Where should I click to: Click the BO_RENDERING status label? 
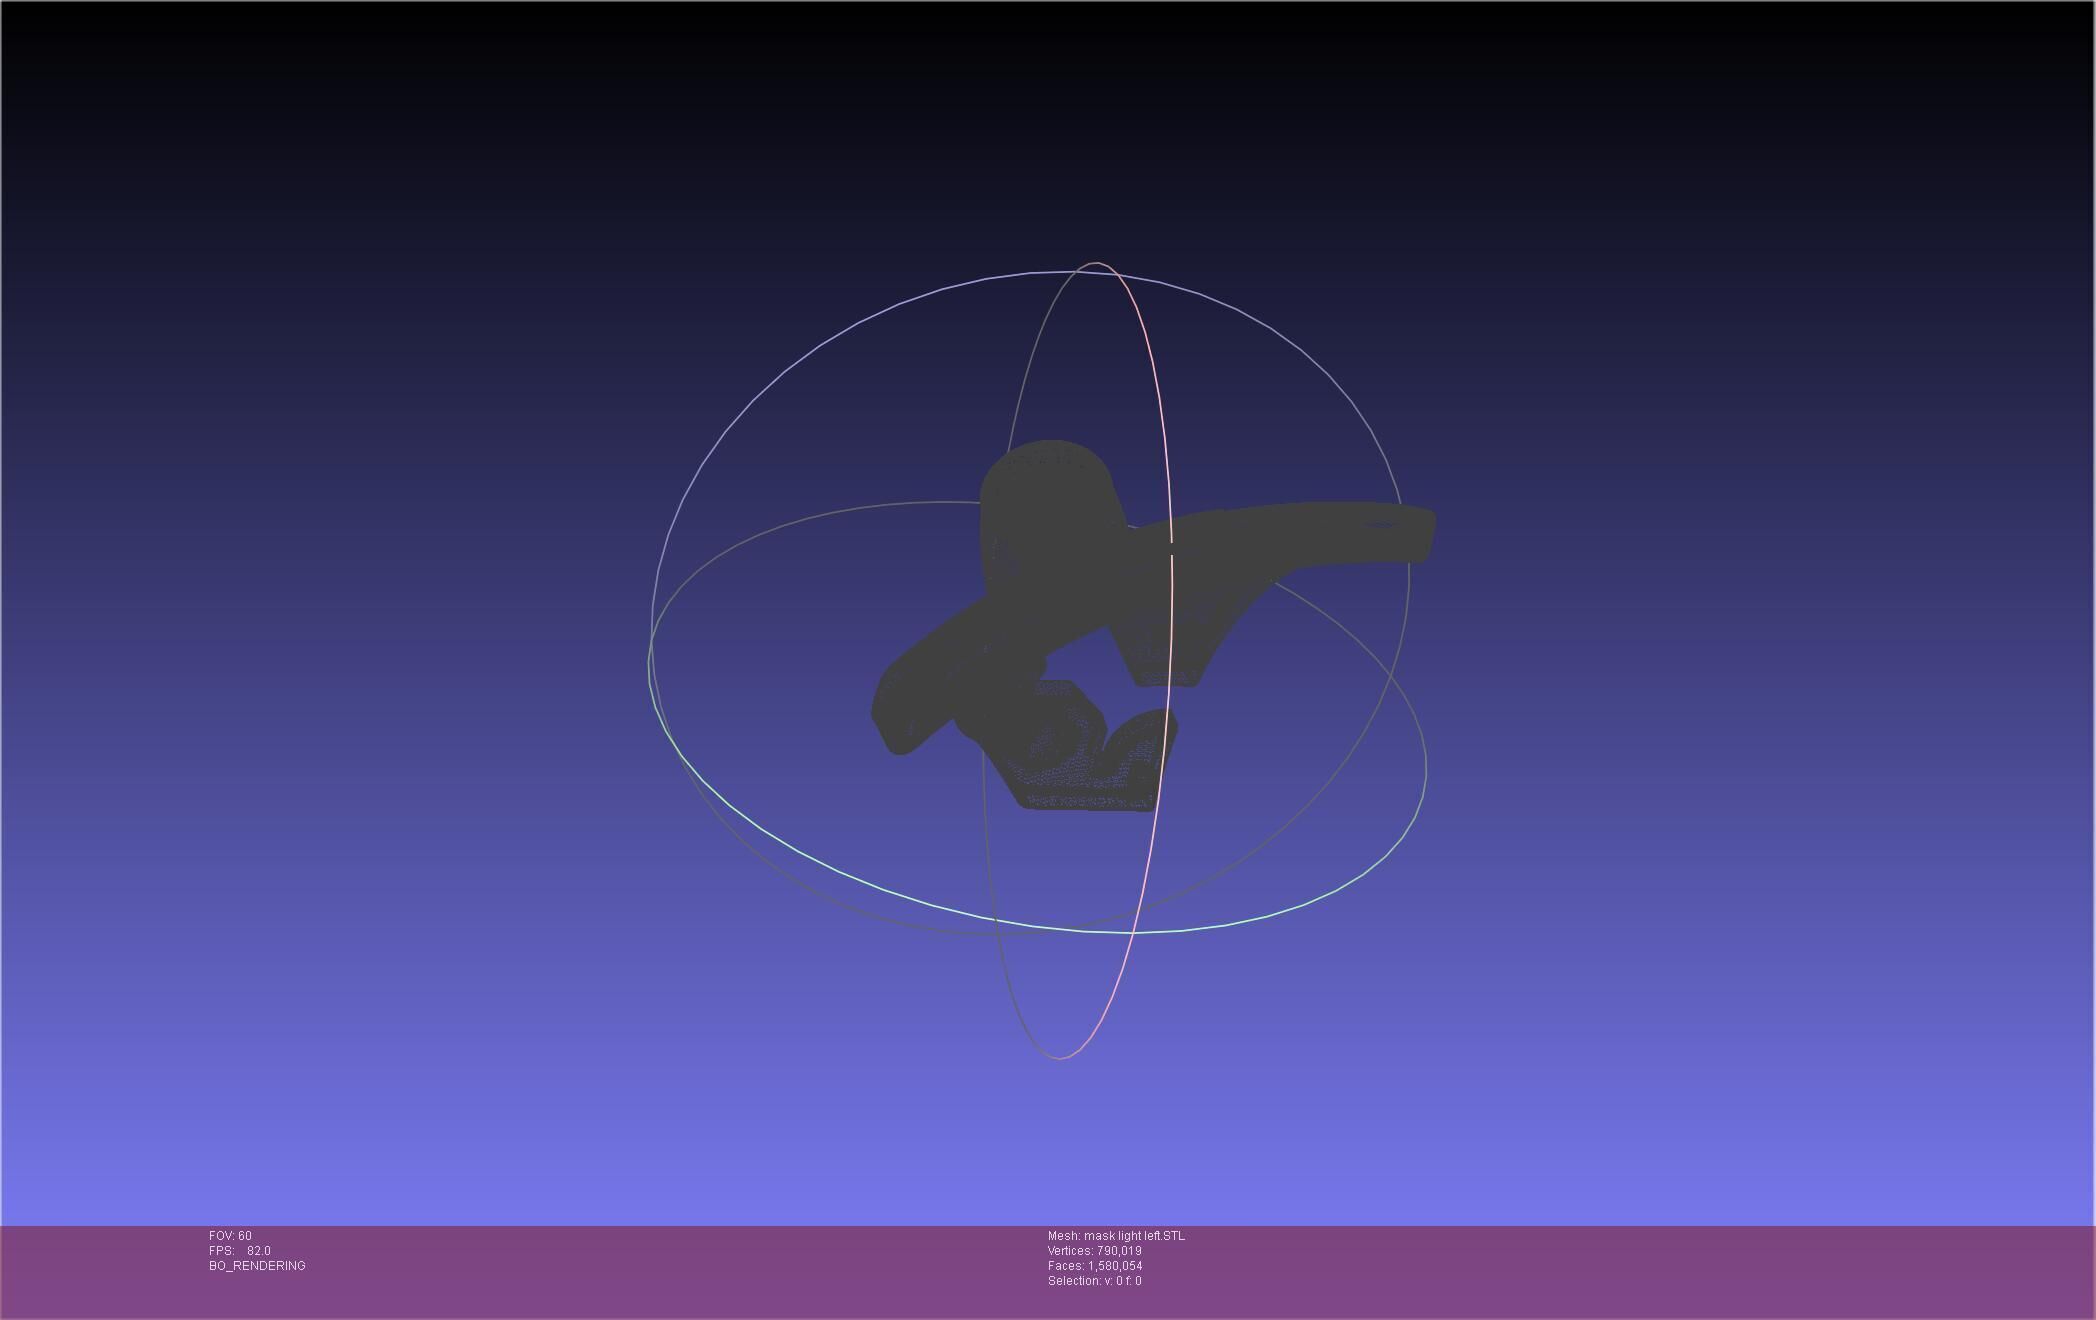coord(257,1266)
